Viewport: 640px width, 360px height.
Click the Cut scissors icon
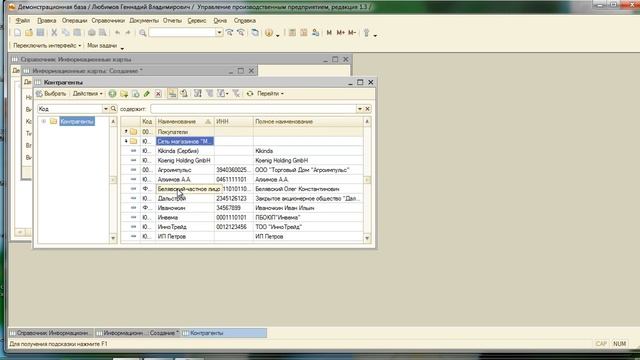(54, 33)
